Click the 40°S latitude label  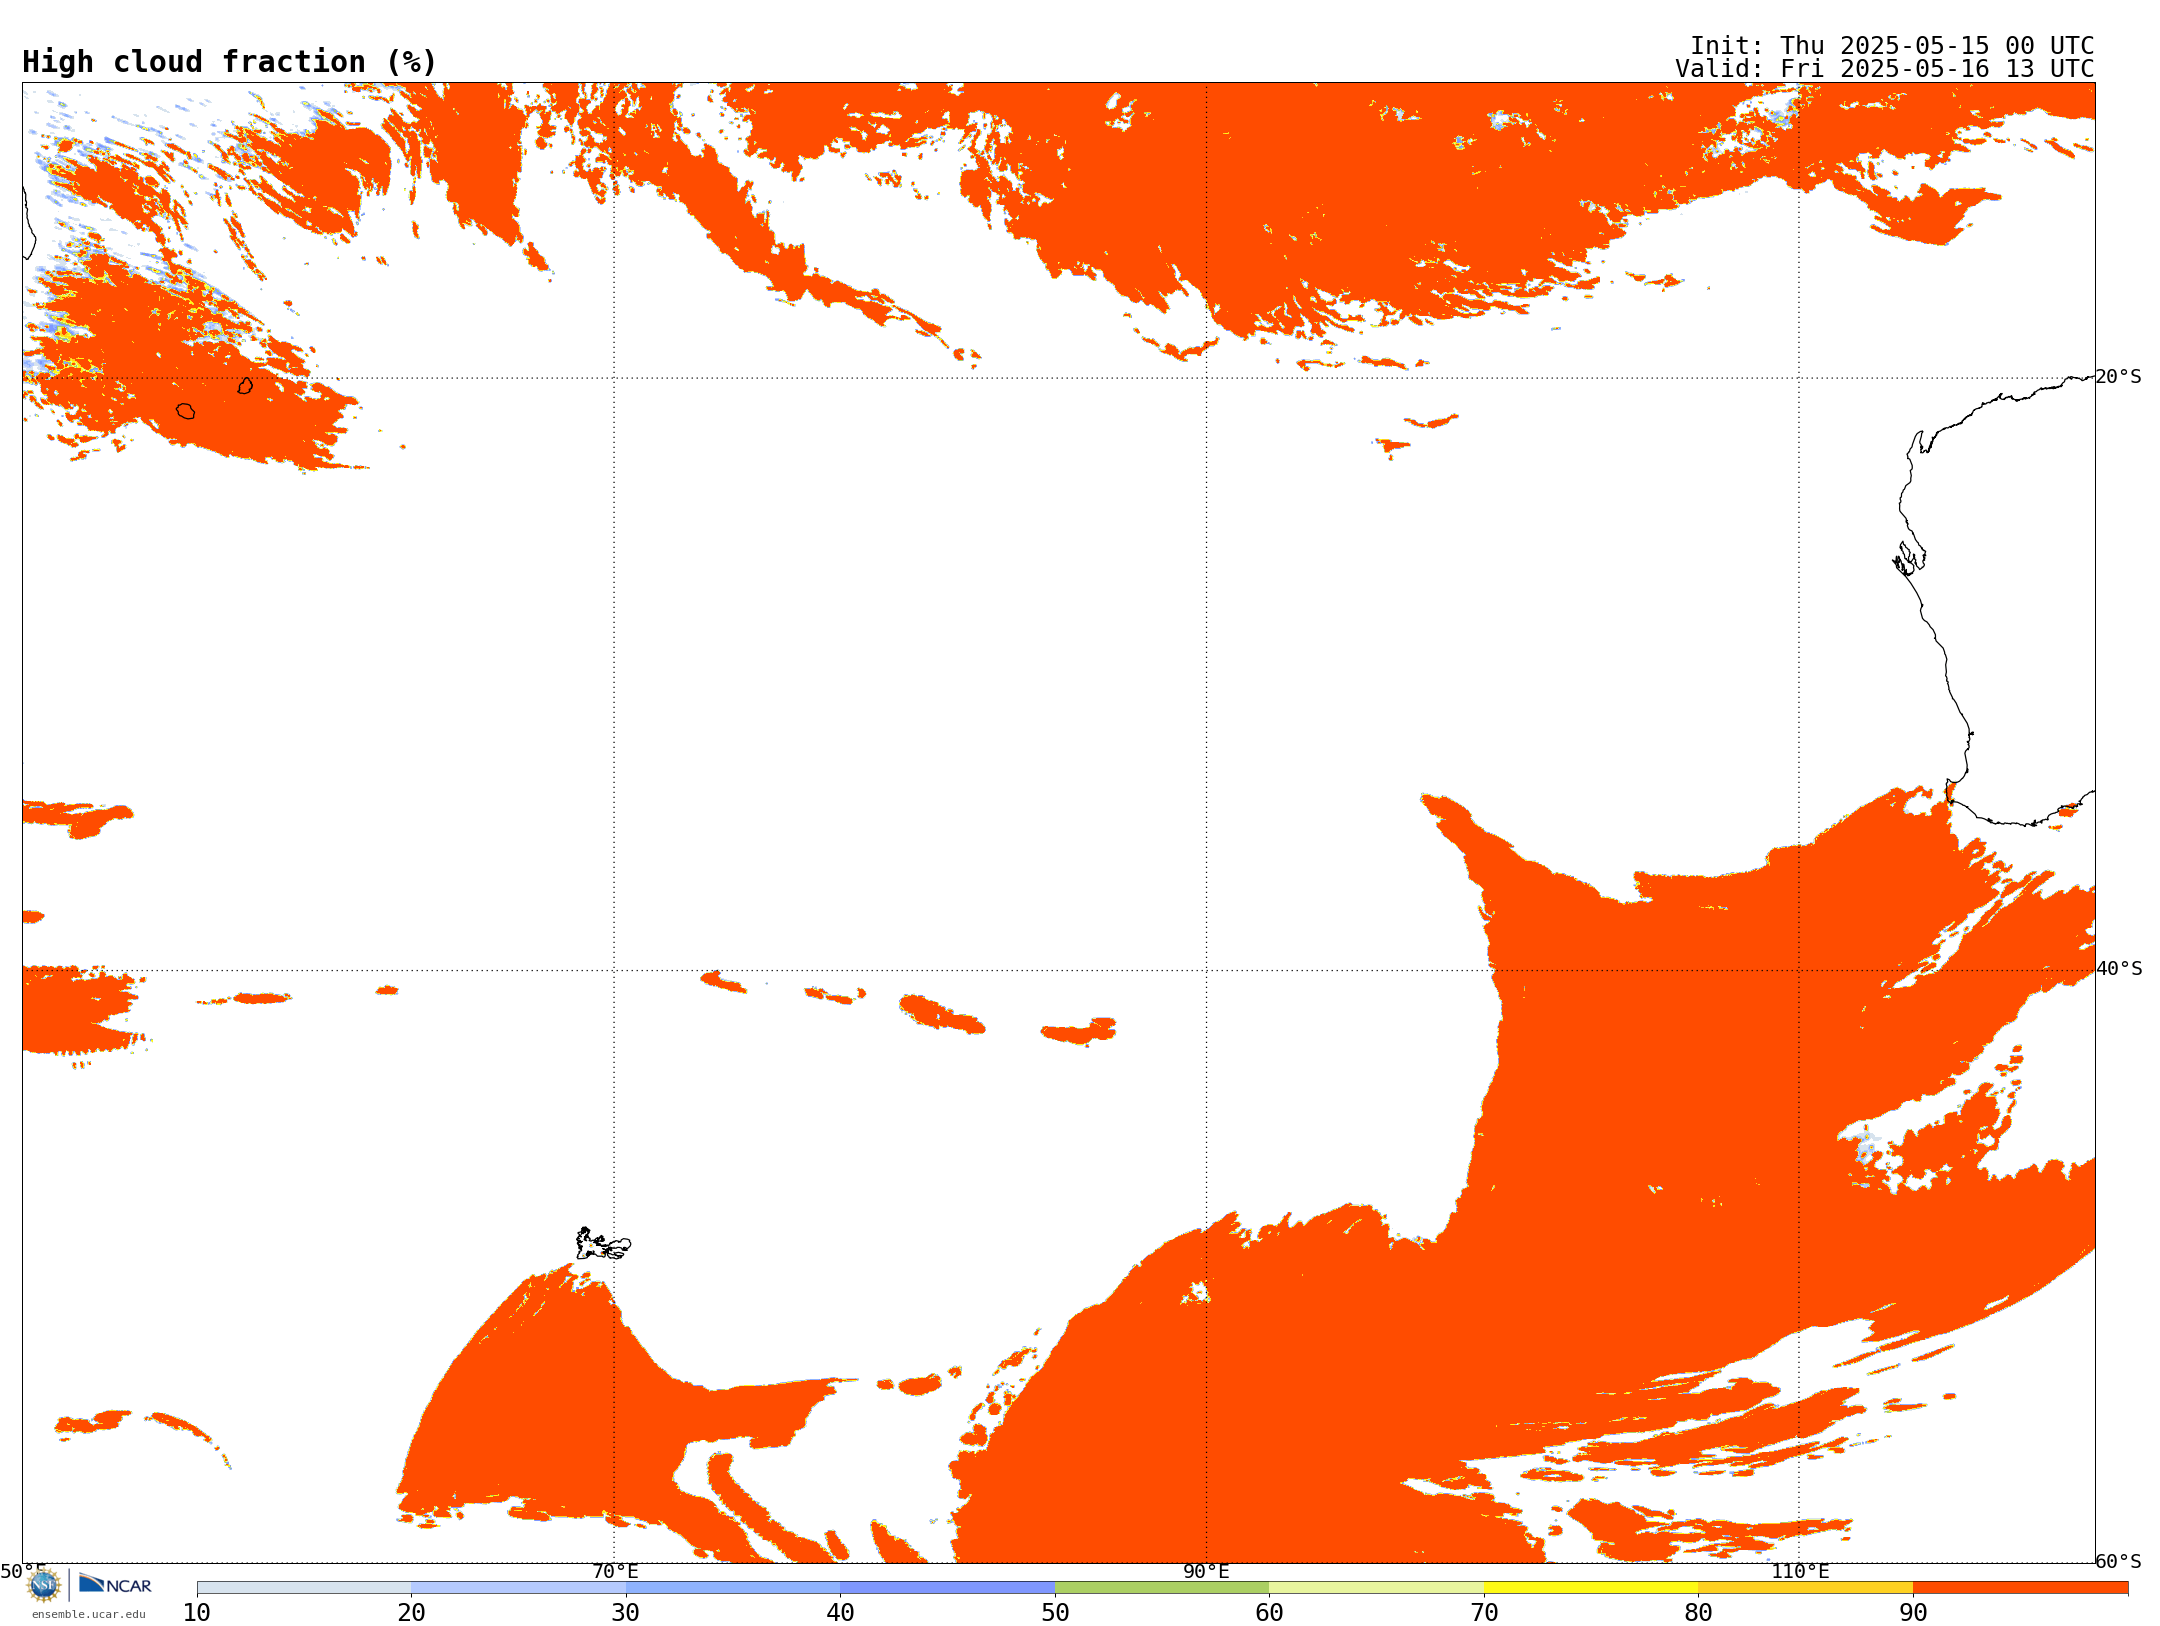(x=2119, y=969)
